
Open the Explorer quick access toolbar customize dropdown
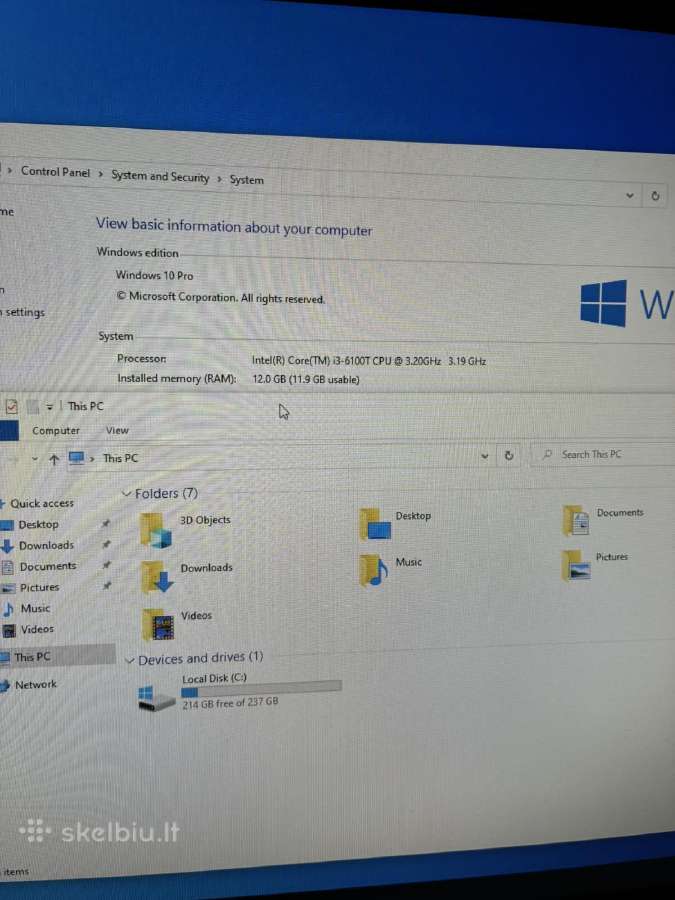[x=50, y=407]
